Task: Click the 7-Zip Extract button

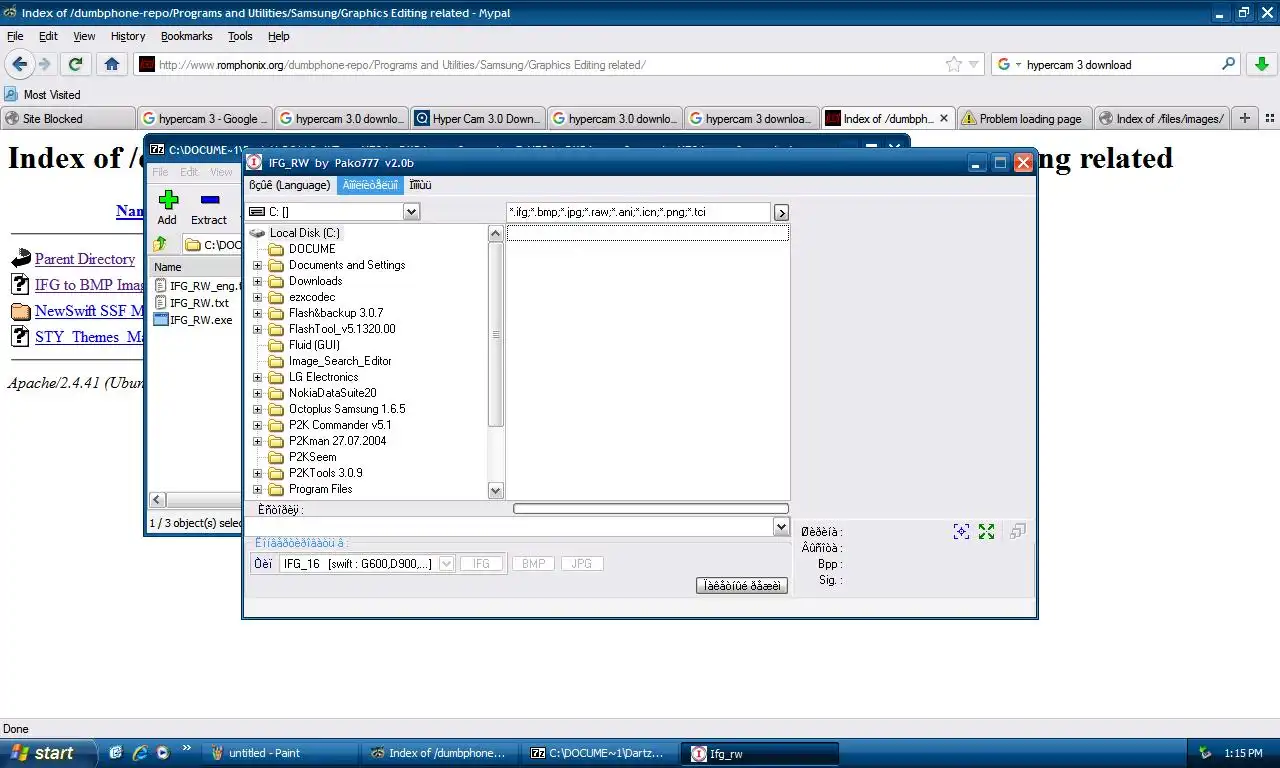Action: (x=209, y=208)
